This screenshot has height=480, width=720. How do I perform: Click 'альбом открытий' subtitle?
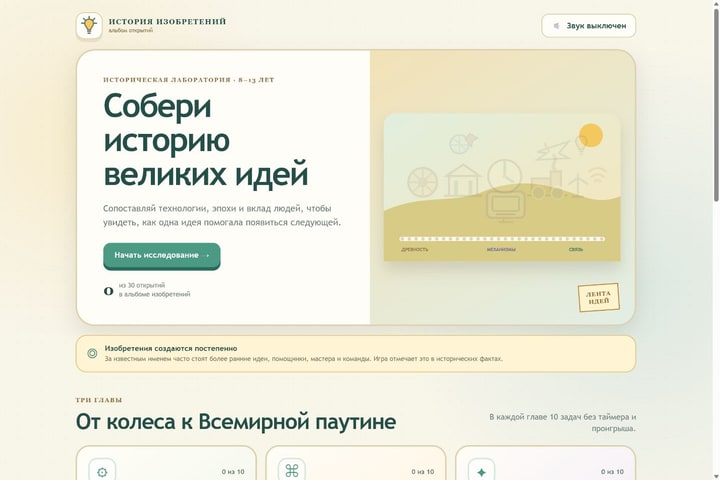coord(131,30)
